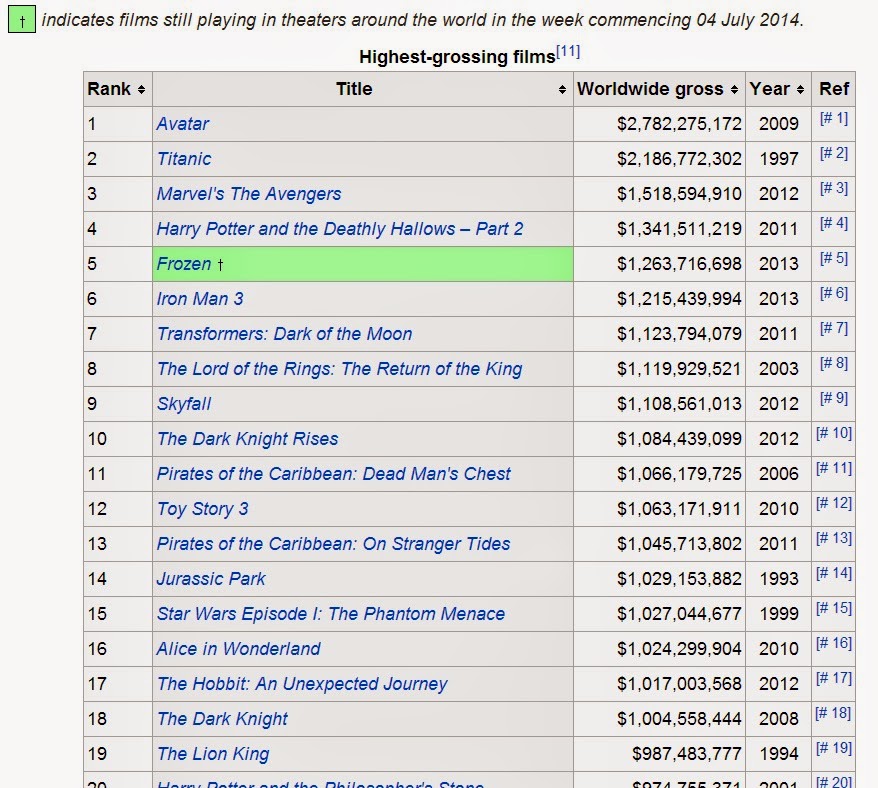Select Skyfall gross $1,108,561,013
Image resolution: width=878 pixels, height=788 pixels.
pyautogui.click(x=679, y=404)
